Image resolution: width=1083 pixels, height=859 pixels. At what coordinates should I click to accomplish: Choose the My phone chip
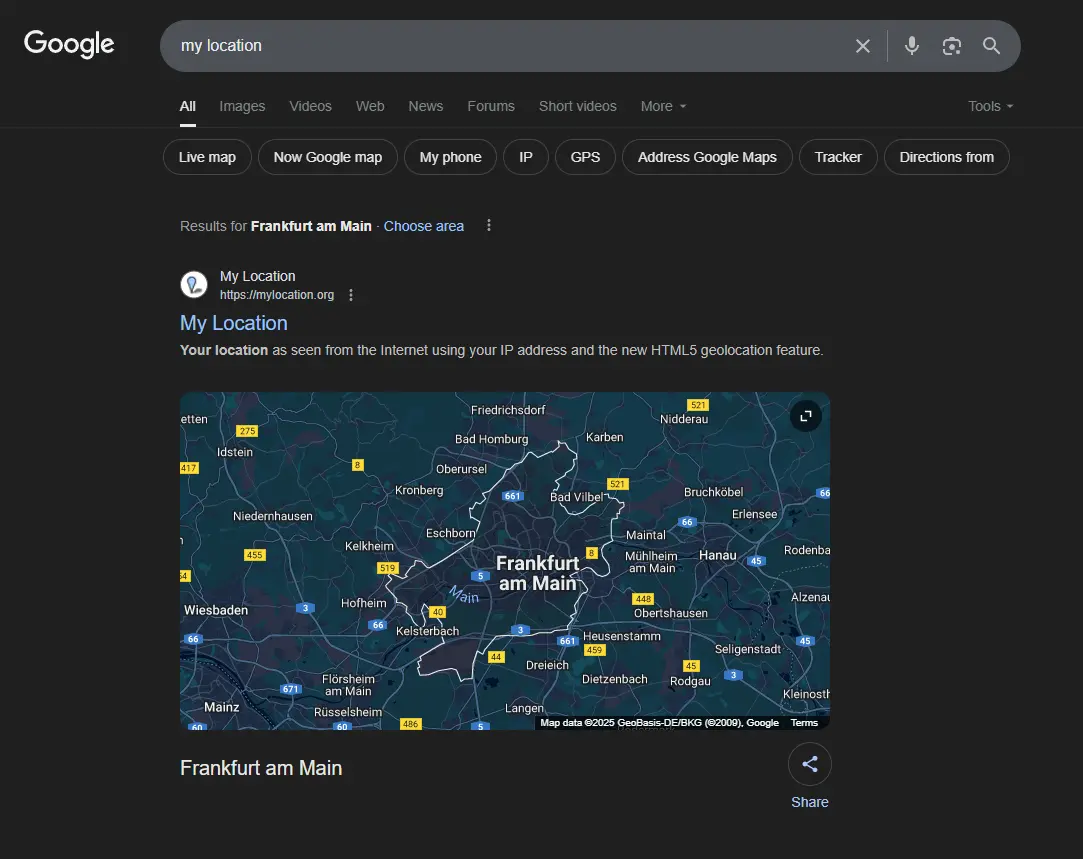(x=450, y=157)
